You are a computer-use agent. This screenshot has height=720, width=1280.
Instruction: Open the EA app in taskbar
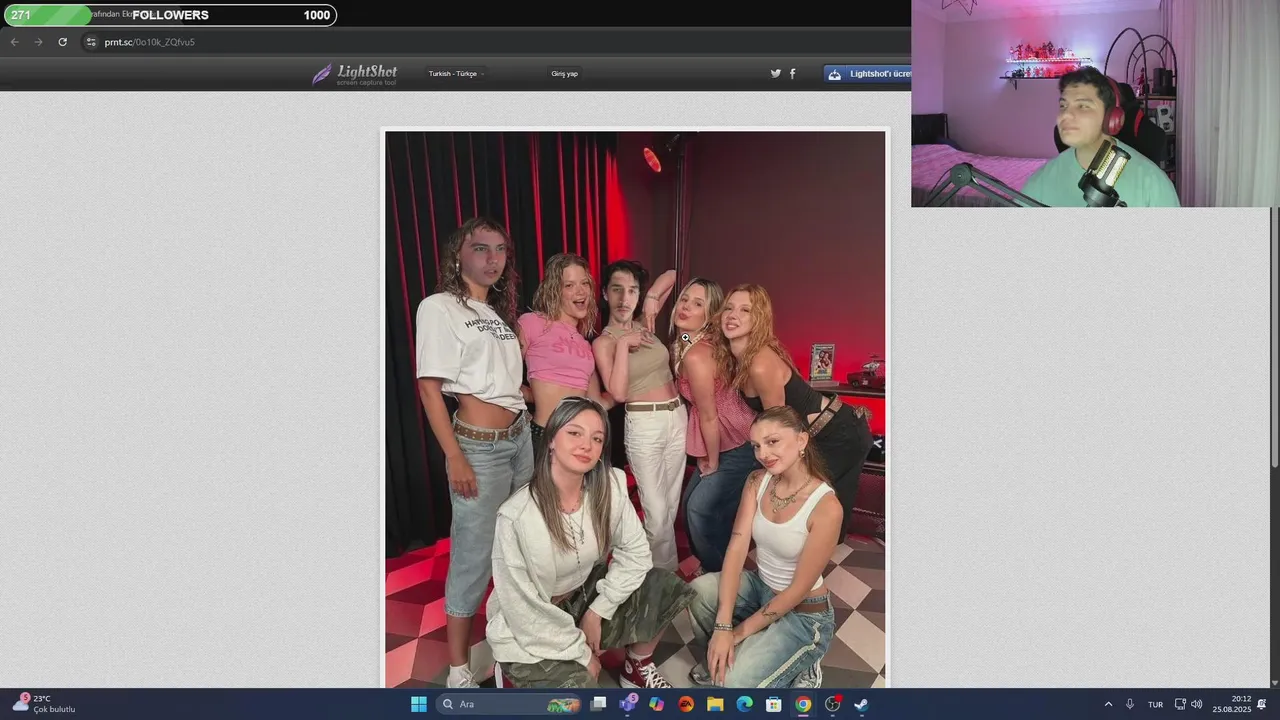pyautogui.click(x=686, y=704)
